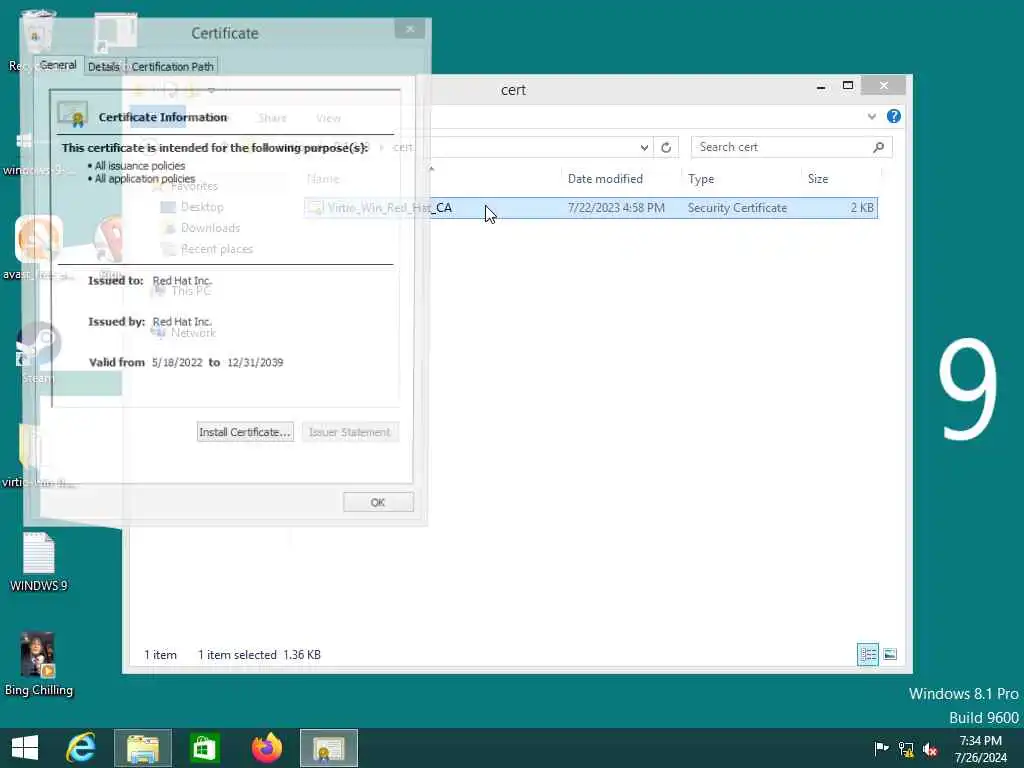Launch Firefox from the taskbar
Viewport: 1024px width, 768px height.
pyautogui.click(x=266, y=748)
